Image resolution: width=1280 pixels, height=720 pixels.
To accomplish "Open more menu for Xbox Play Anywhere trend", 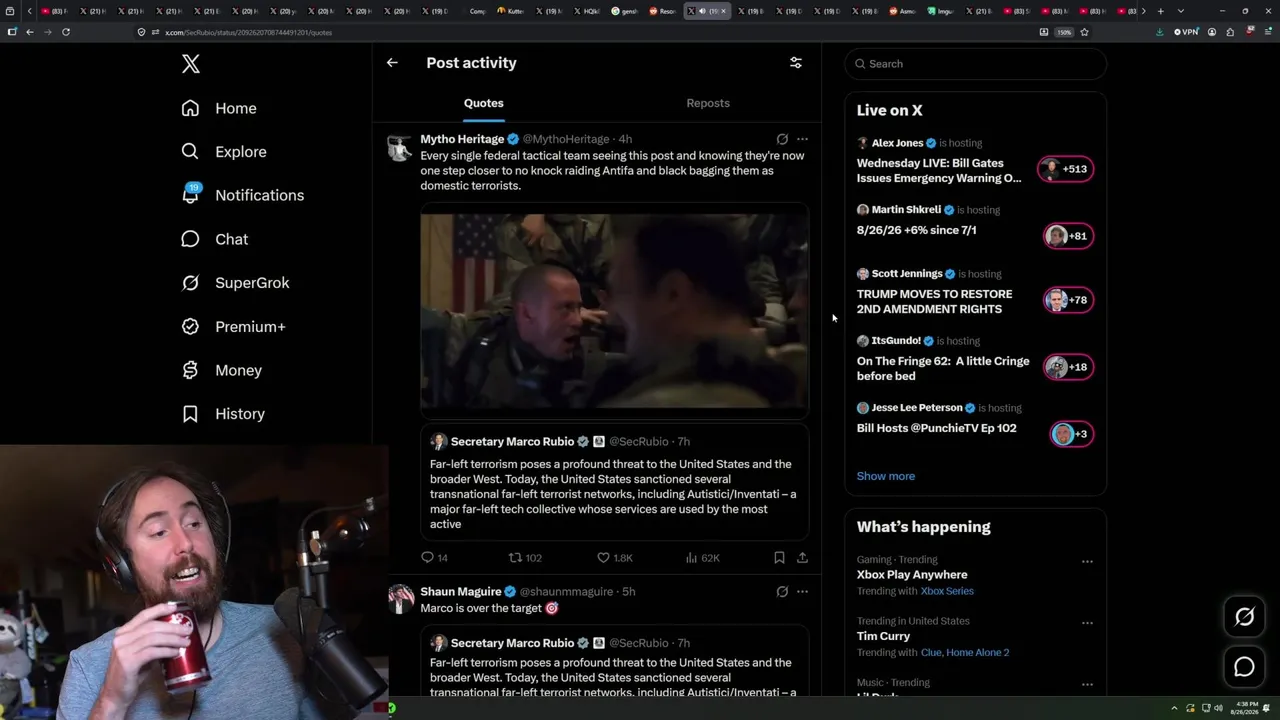I will click(1087, 561).
